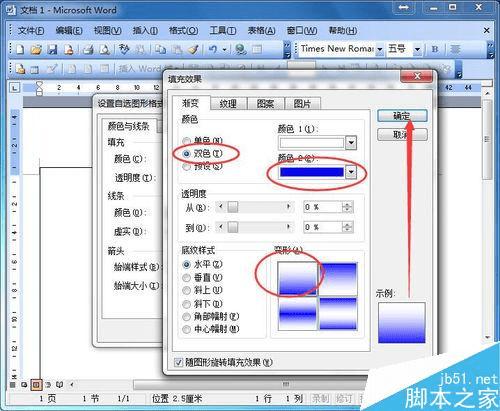Screen dimensions: 500x411
Task: Choose the 斜下 shading style radio
Action: [187, 304]
